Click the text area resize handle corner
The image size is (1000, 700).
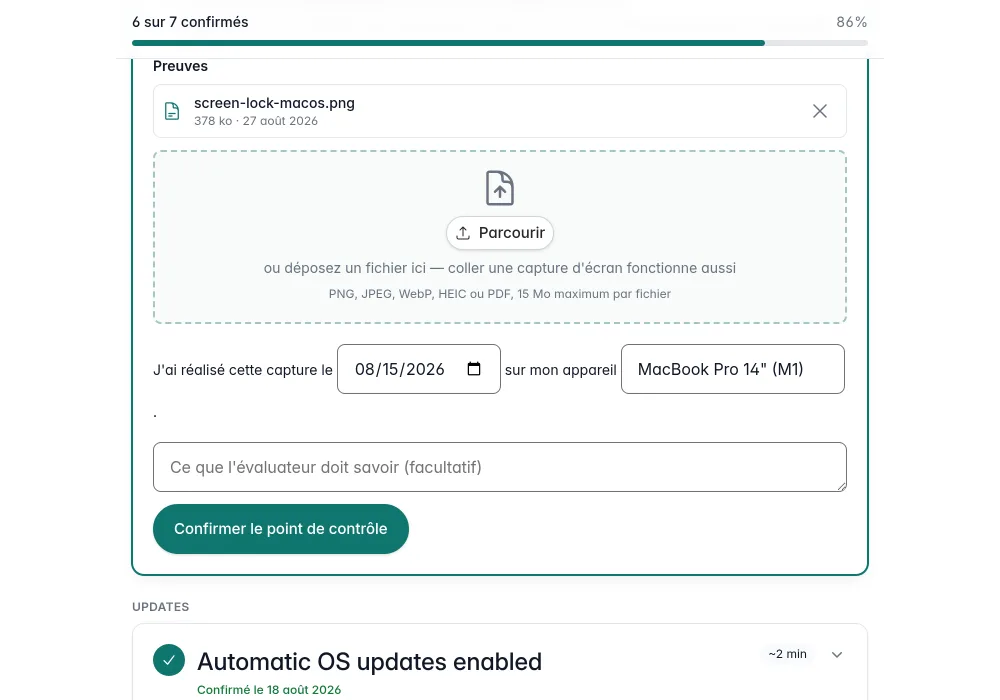coord(841,486)
